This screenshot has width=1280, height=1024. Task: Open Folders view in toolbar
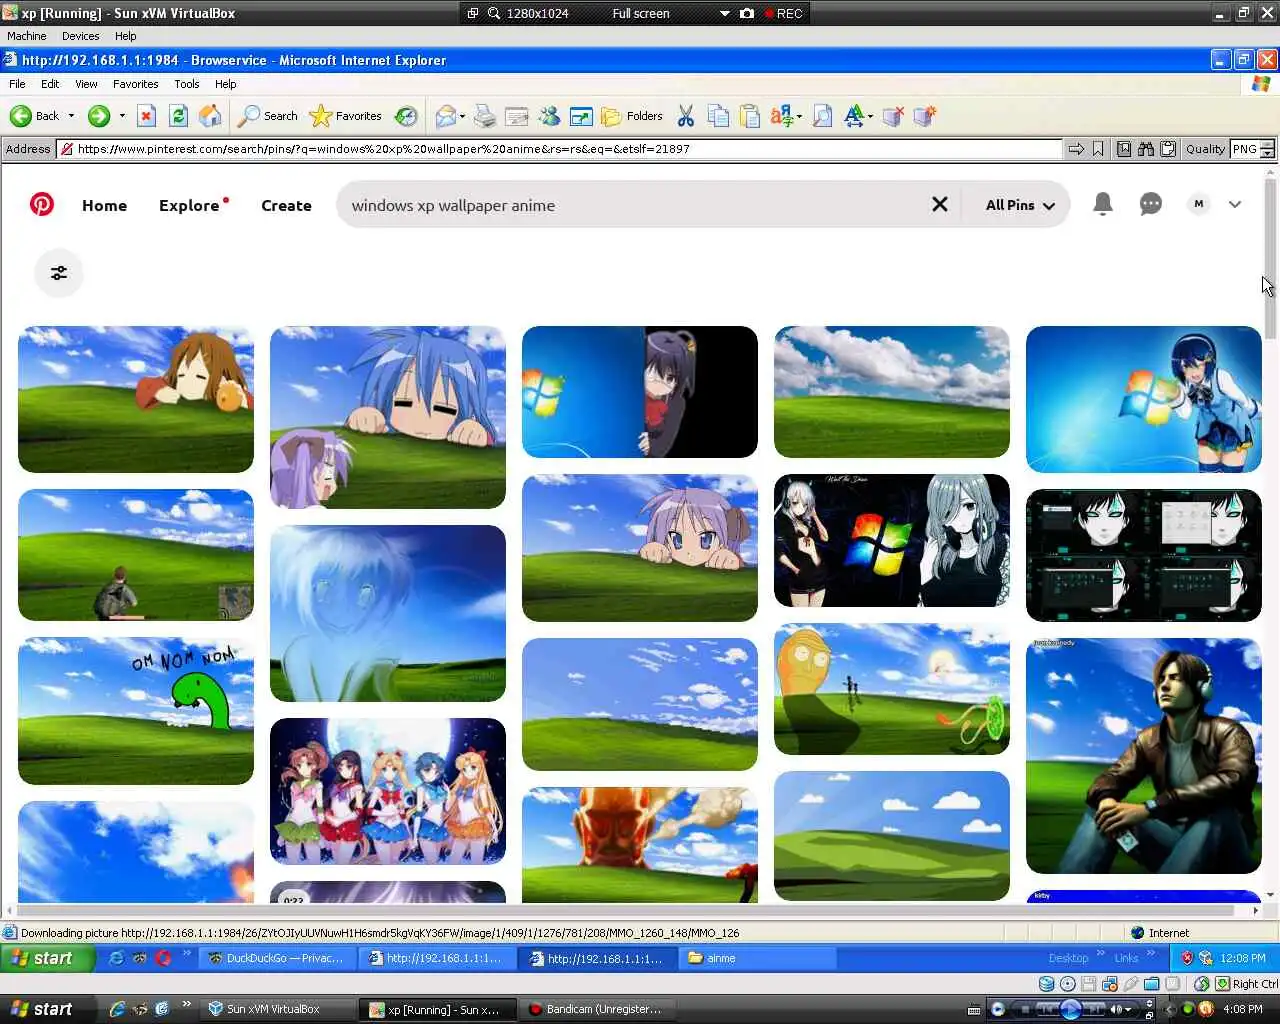(632, 116)
